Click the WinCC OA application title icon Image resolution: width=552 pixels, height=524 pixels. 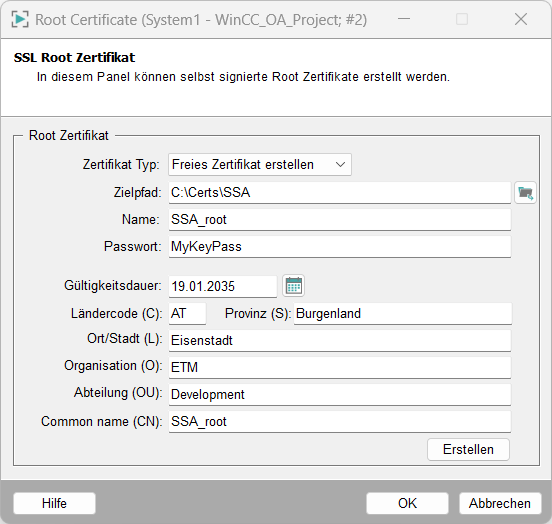[20, 19]
